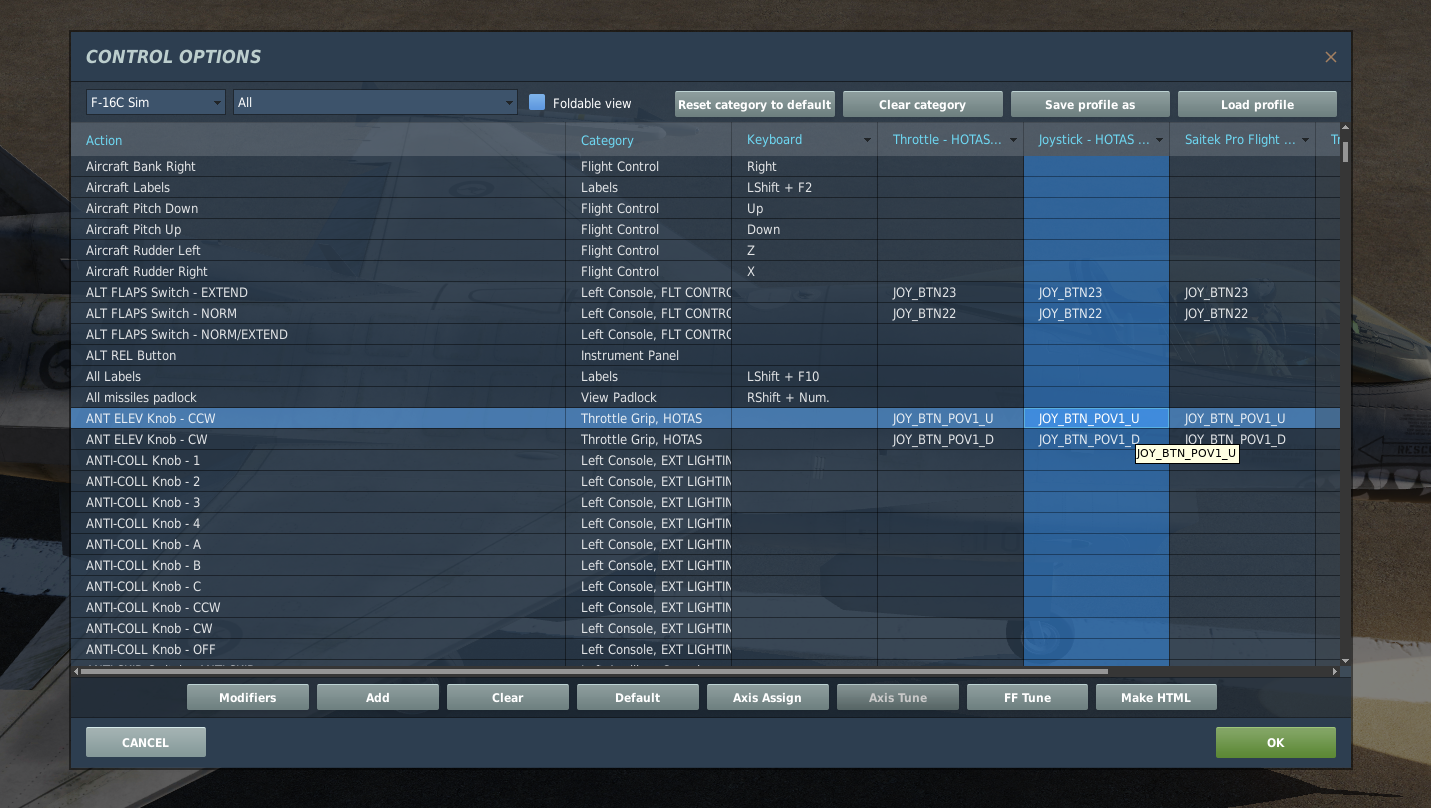1431x808 pixels.
Task: Open the Joystick - HOTAS column dropdown arrow
Action: pyautogui.click(x=1159, y=140)
